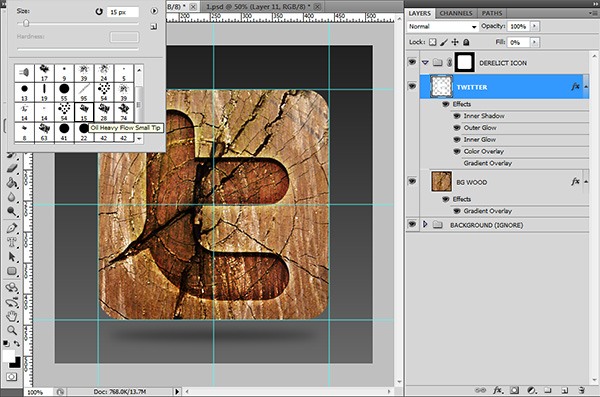
Task: Select the TWITTER layer Gradient Overlay effect
Action: pyautogui.click(x=488, y=163)
